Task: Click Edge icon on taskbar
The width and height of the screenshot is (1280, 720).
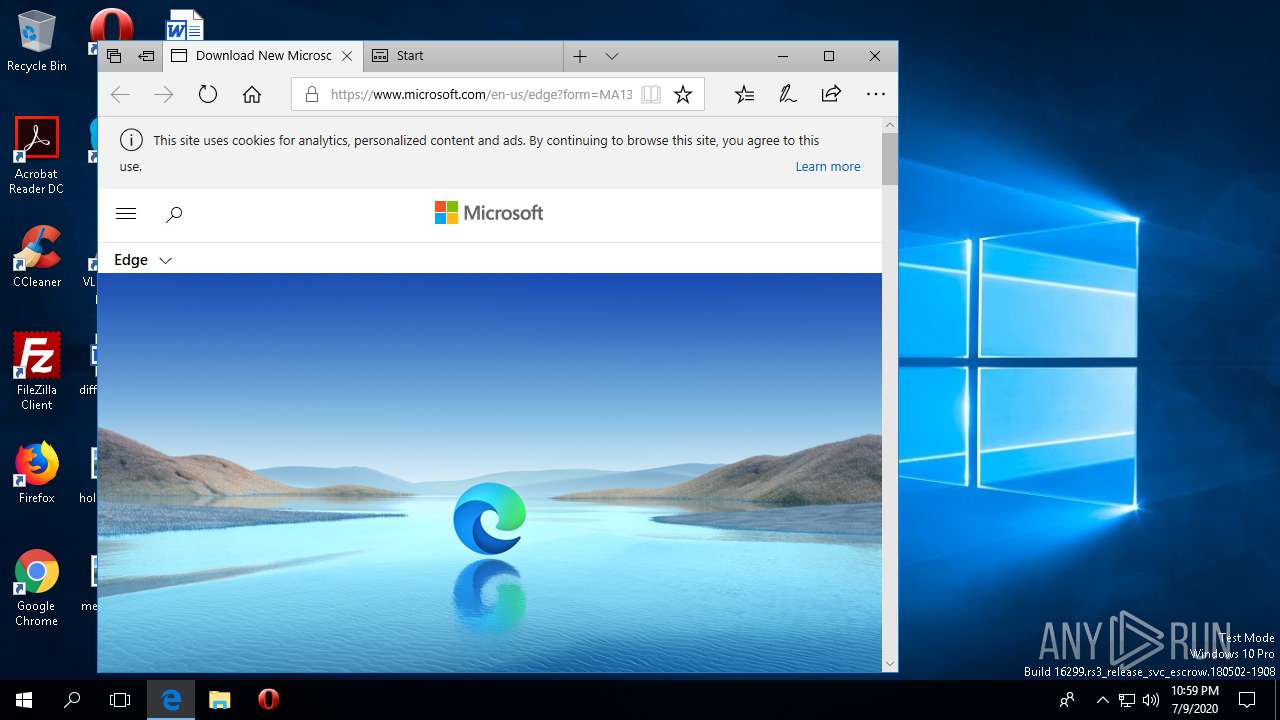Action: point(171,700)
